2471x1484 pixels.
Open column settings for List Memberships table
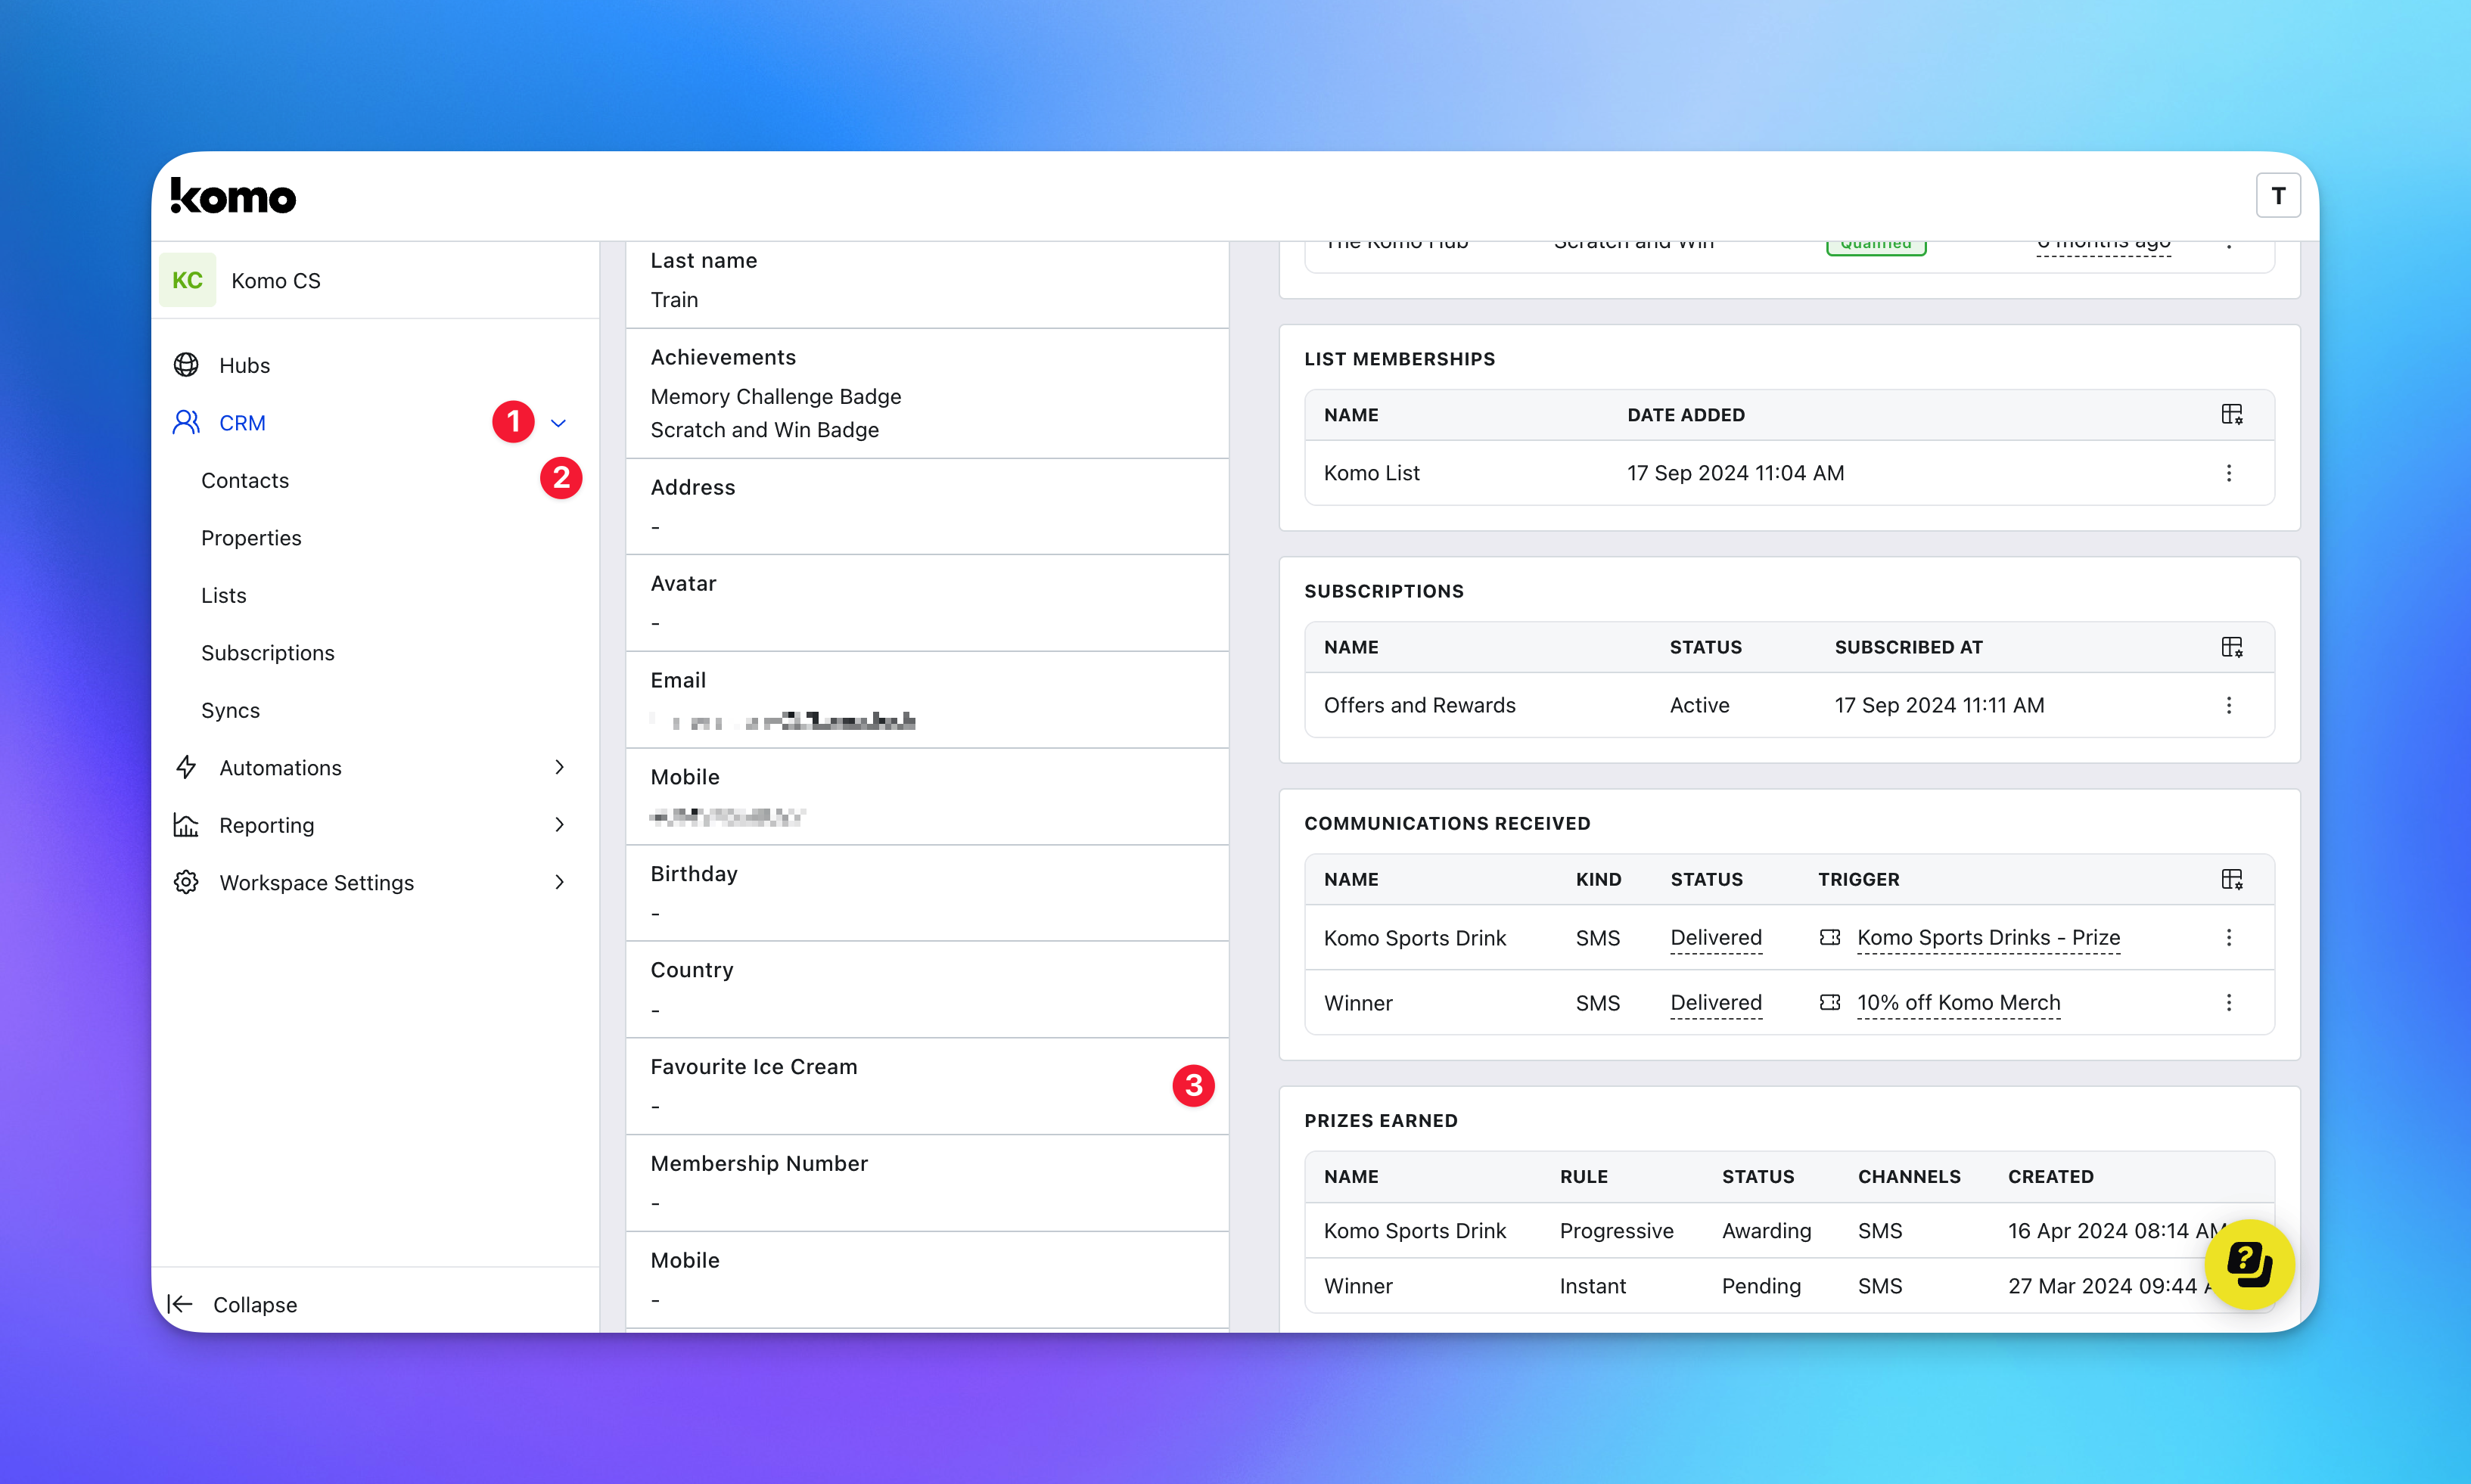tap(2231, 415)
